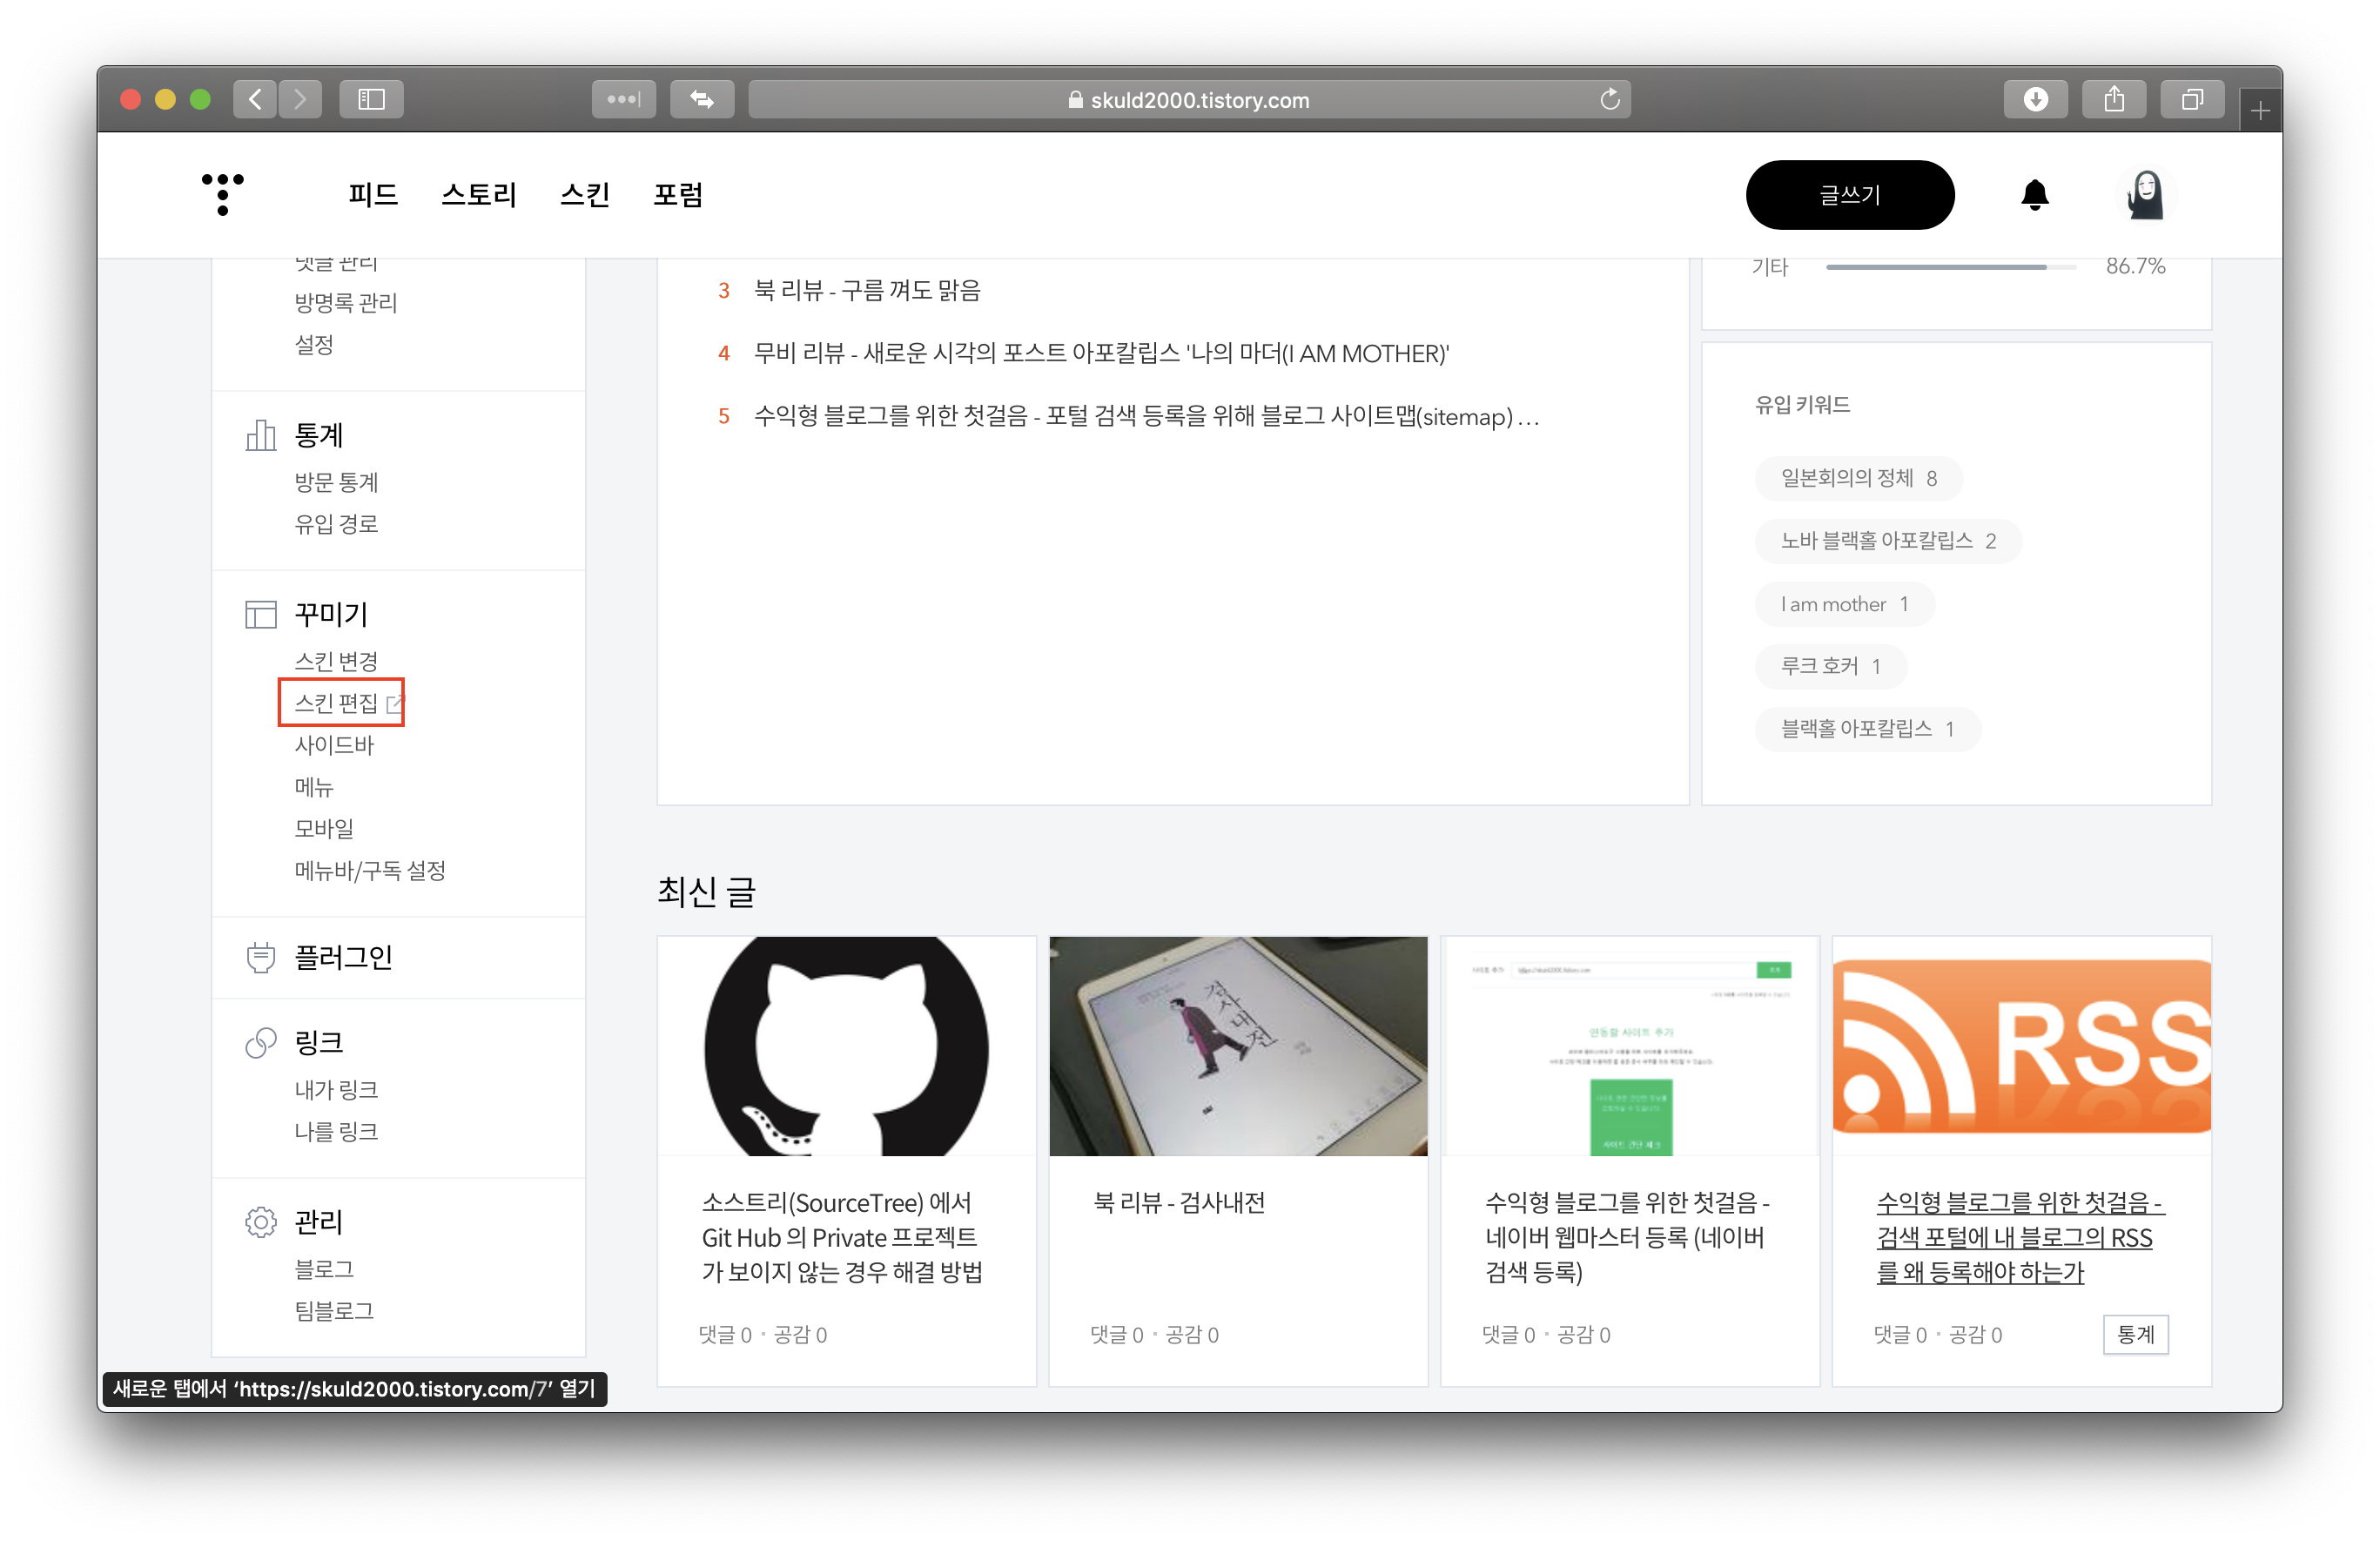Open 메뉴바/구독 설정
Image resolution: width=2380 pixels, height=1541 pixels.
pyautogui.click(x=370, y=871)
